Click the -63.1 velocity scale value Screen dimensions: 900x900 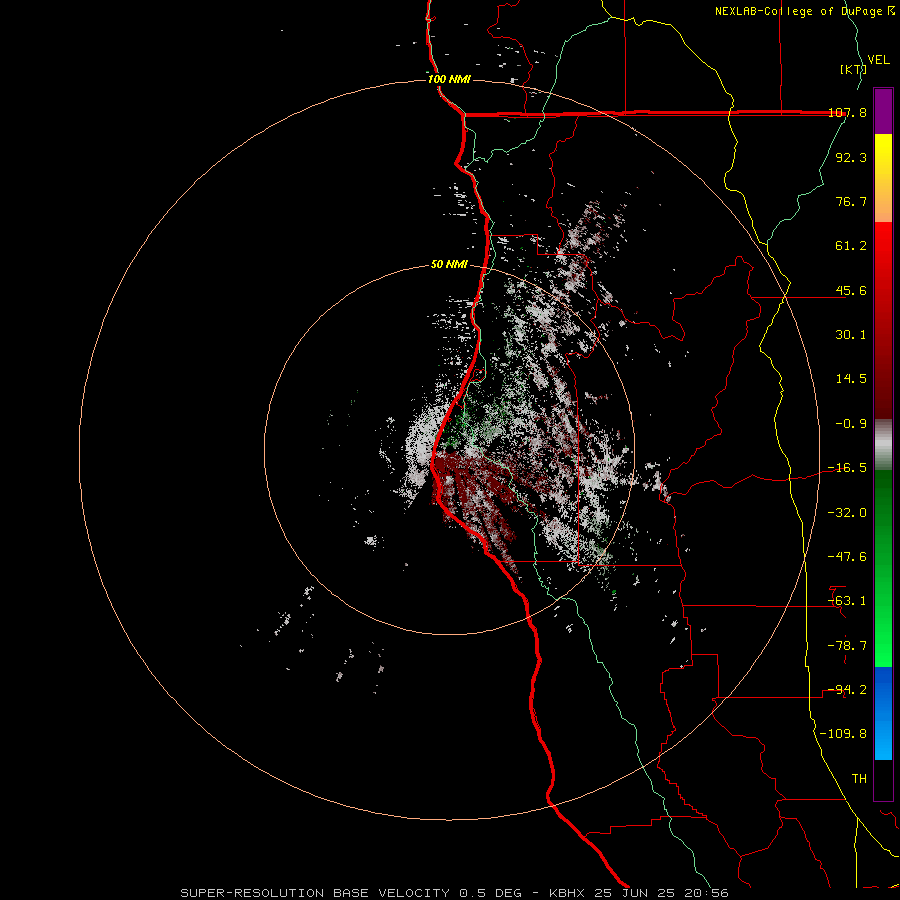[847, 601]
